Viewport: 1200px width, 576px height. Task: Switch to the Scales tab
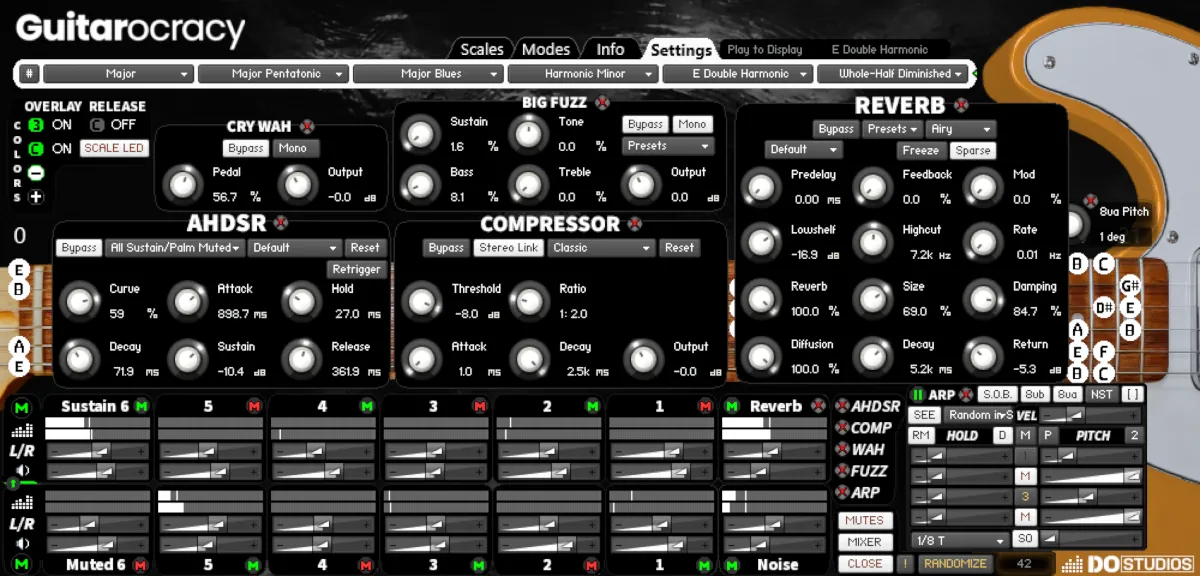(x=481, y=49)
